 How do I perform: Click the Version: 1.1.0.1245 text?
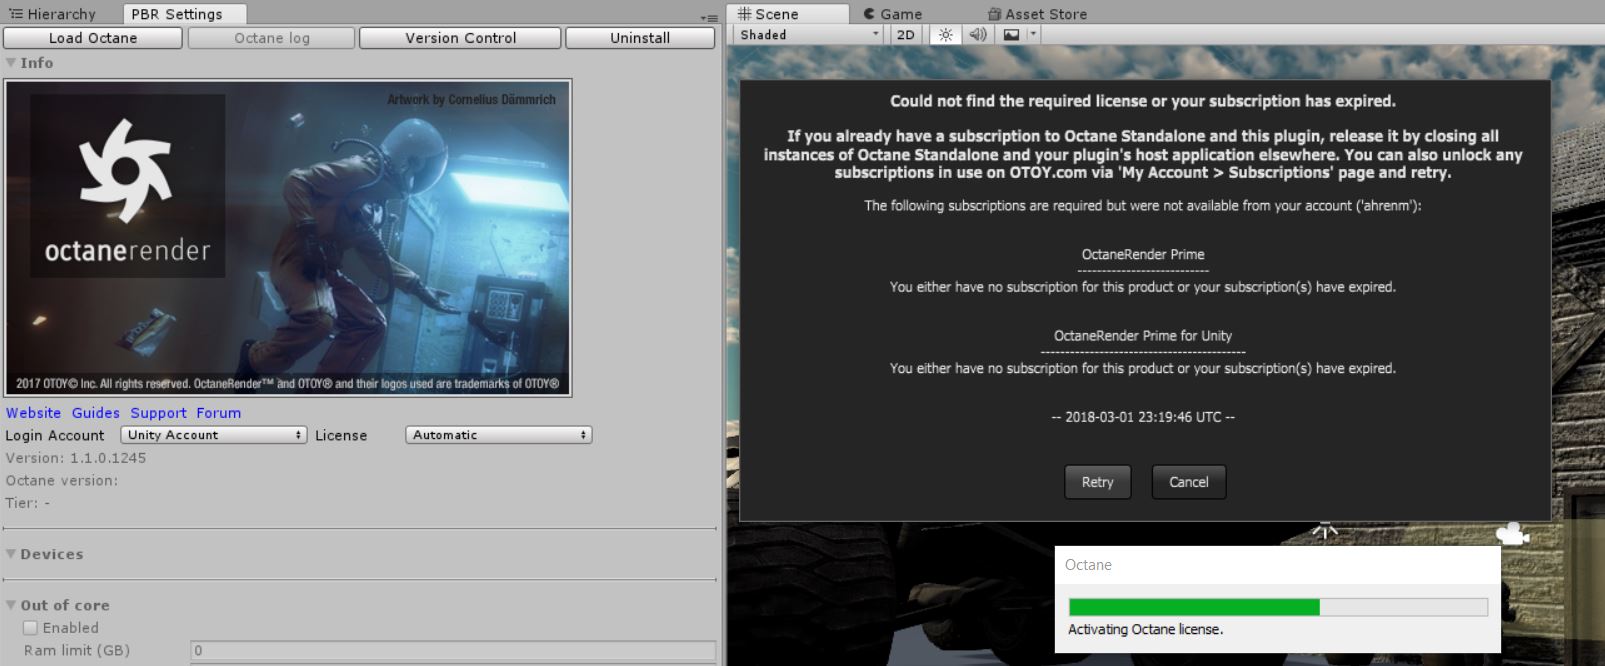click(76, 458)
